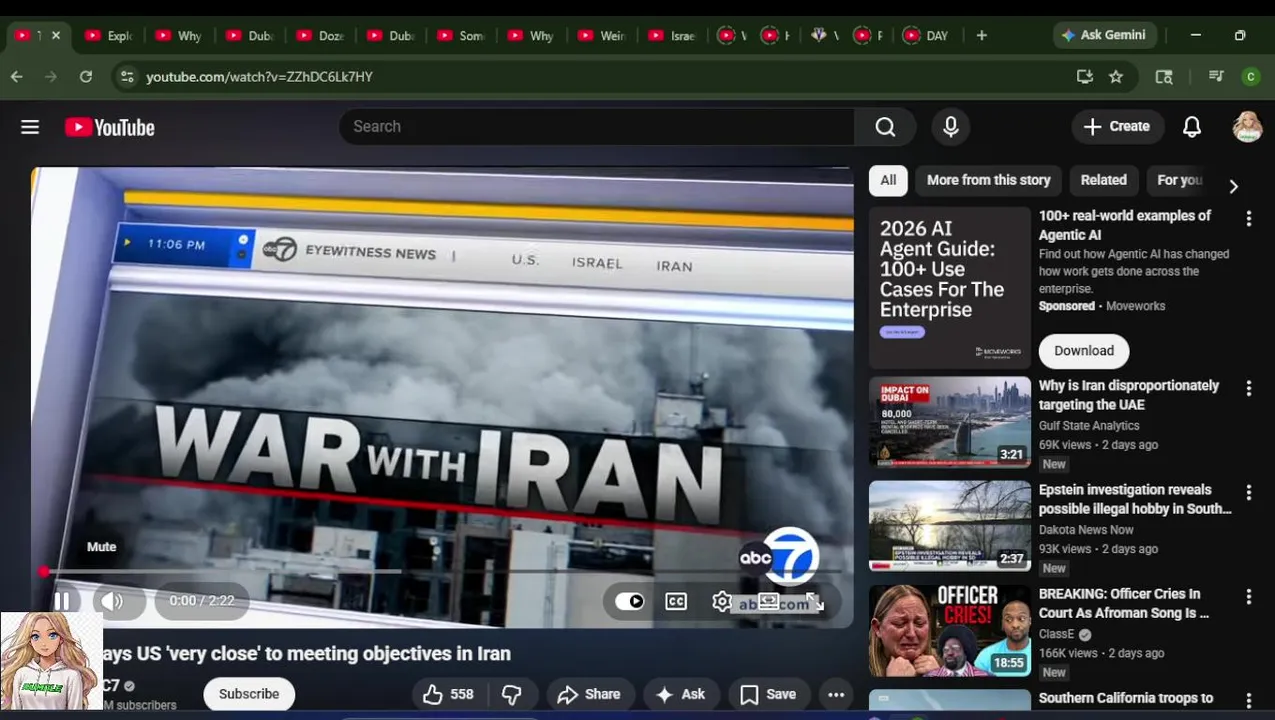Click the search magnifier button

point(885,127)
